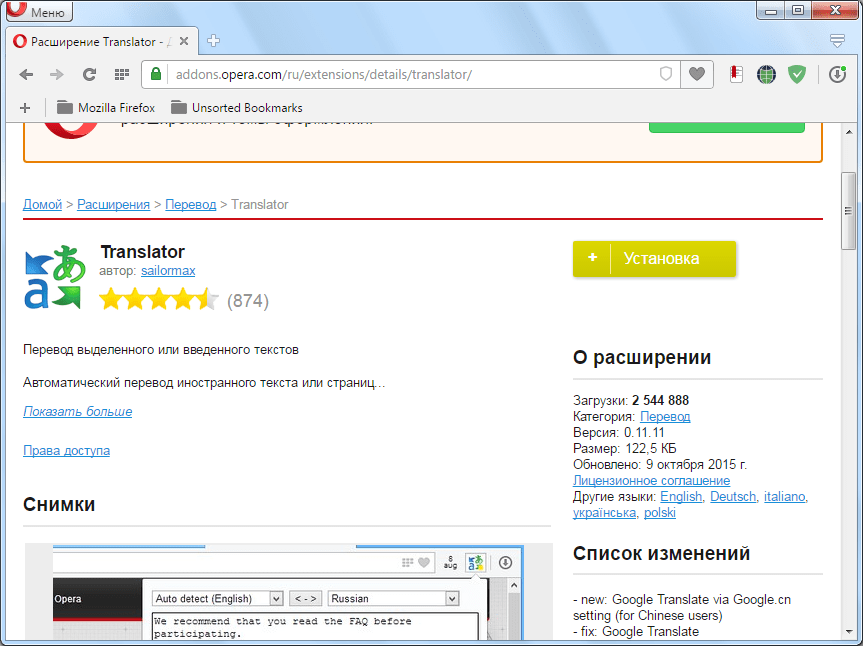Open the Unsorted Bookmarks folder
Image resolution: width=863 pixels, height=646 pixels.
[236, 107]
